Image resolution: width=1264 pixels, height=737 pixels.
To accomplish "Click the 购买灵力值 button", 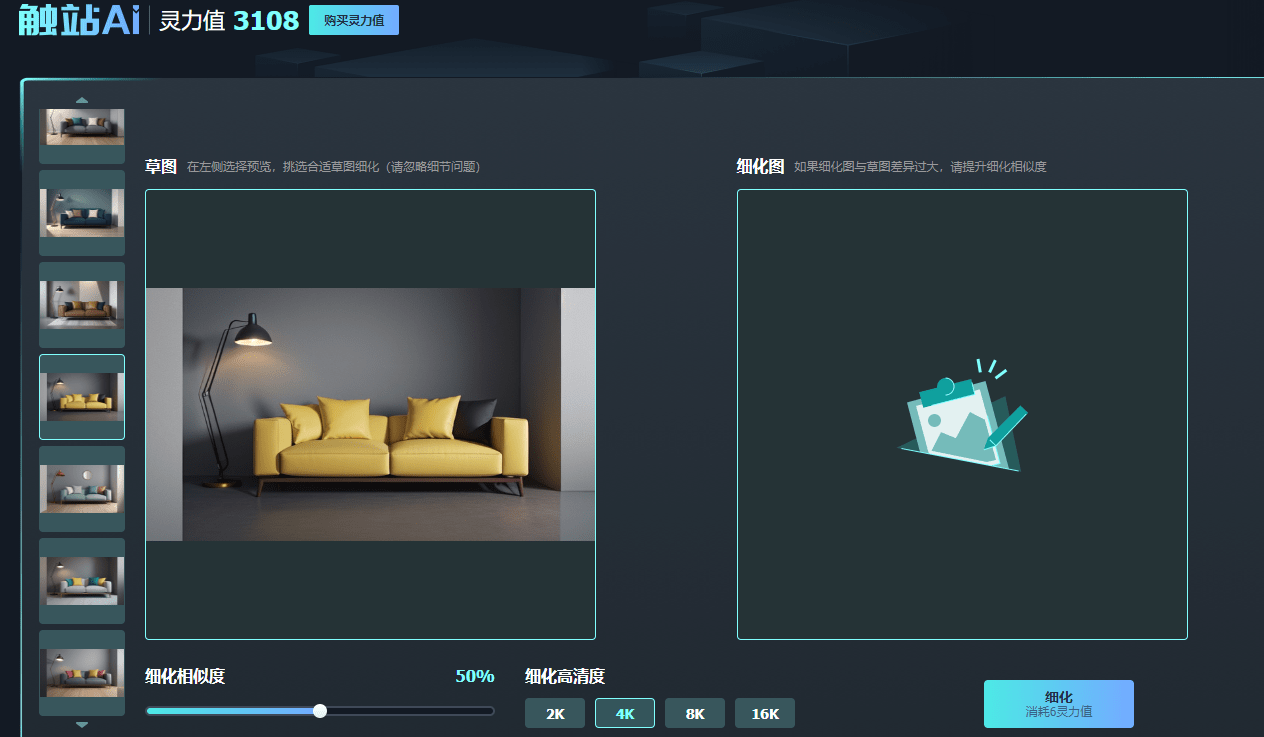I will (x=354, y=20).
